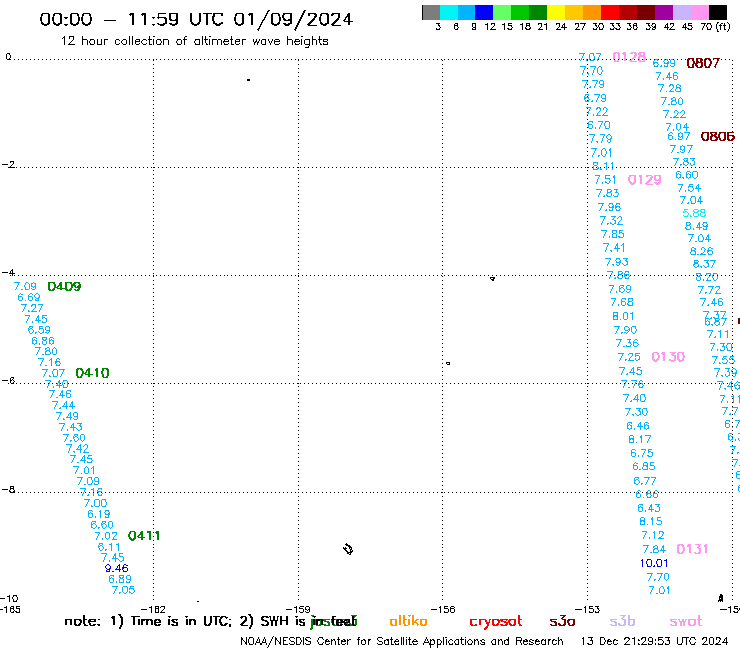Click the s3b satellite legend label
Screen dimensions: 740x650
622,621
